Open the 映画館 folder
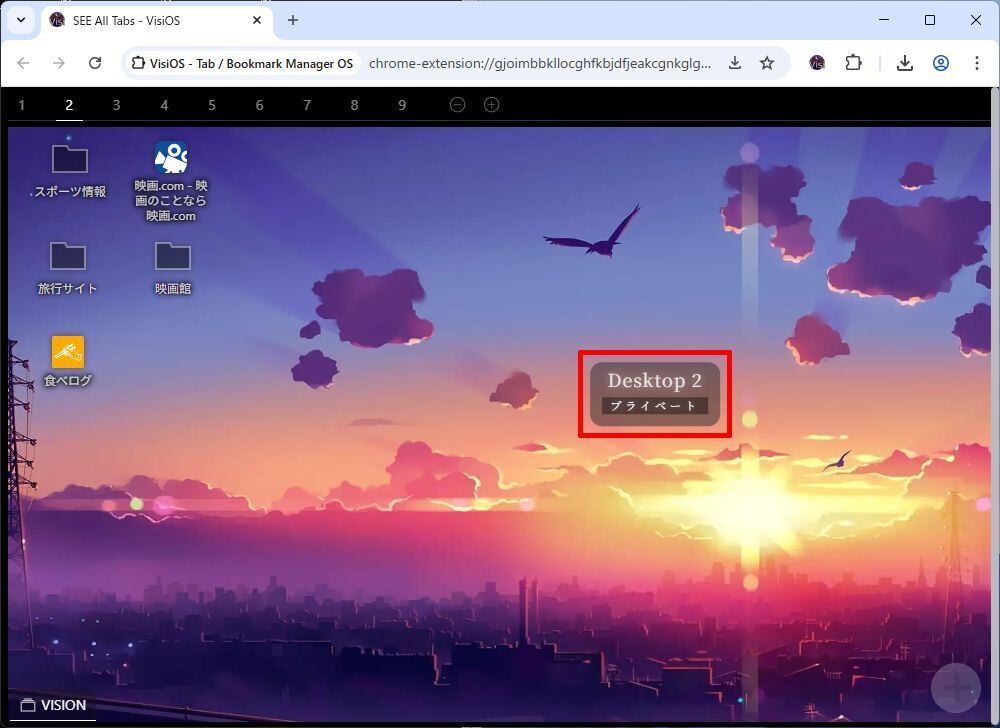 (173, 256)
